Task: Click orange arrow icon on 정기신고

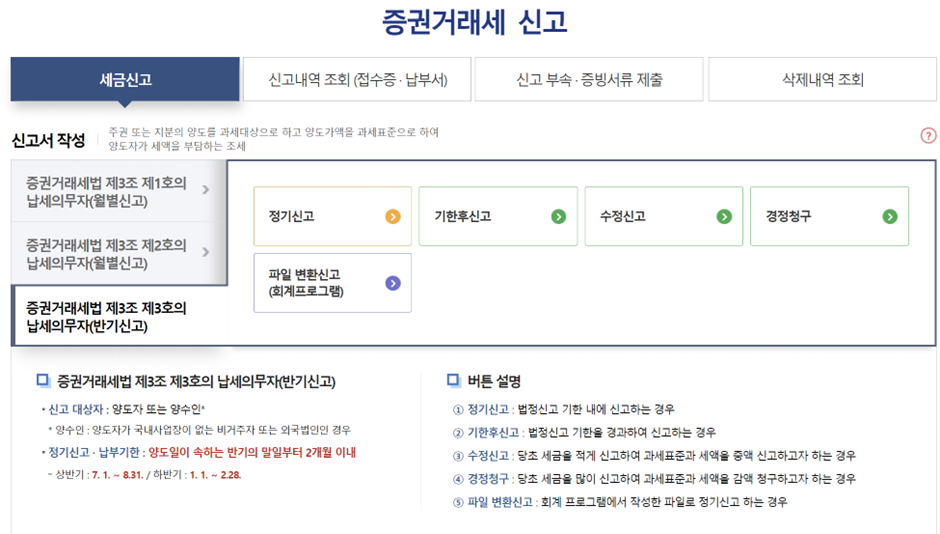Action: coord(393,216)
